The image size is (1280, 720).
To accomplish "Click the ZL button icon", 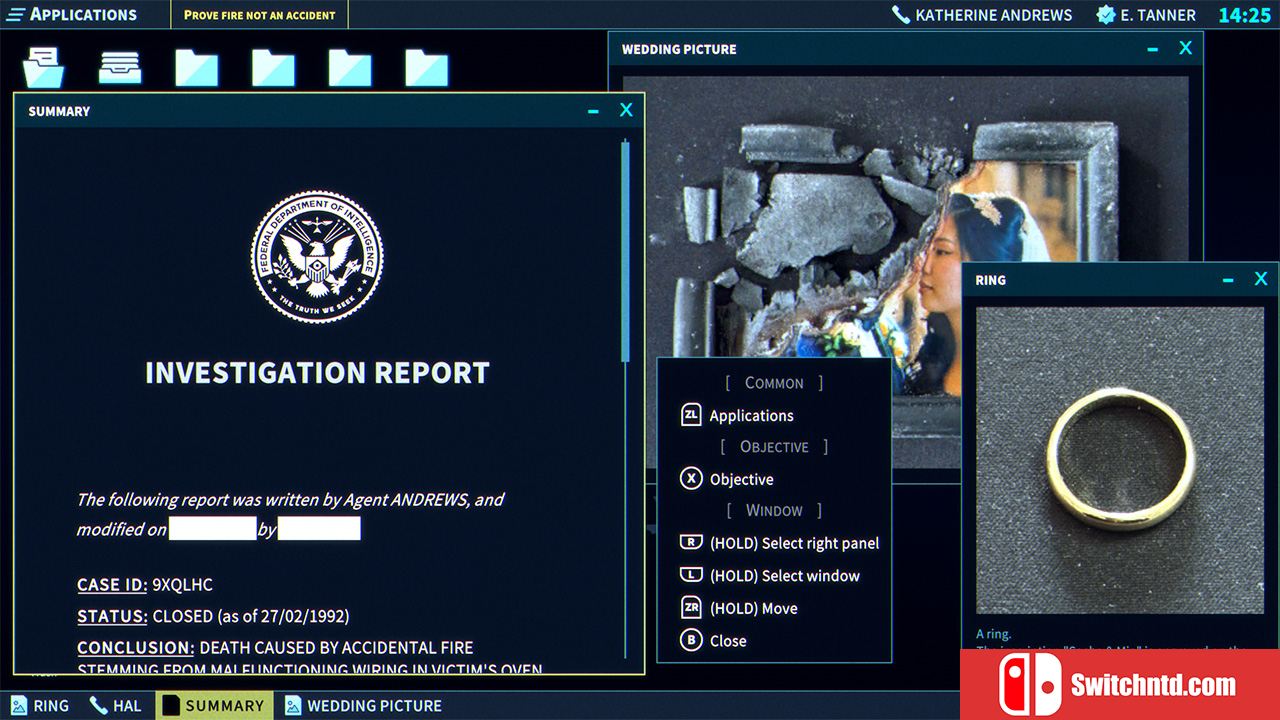I will coord(691,415).
